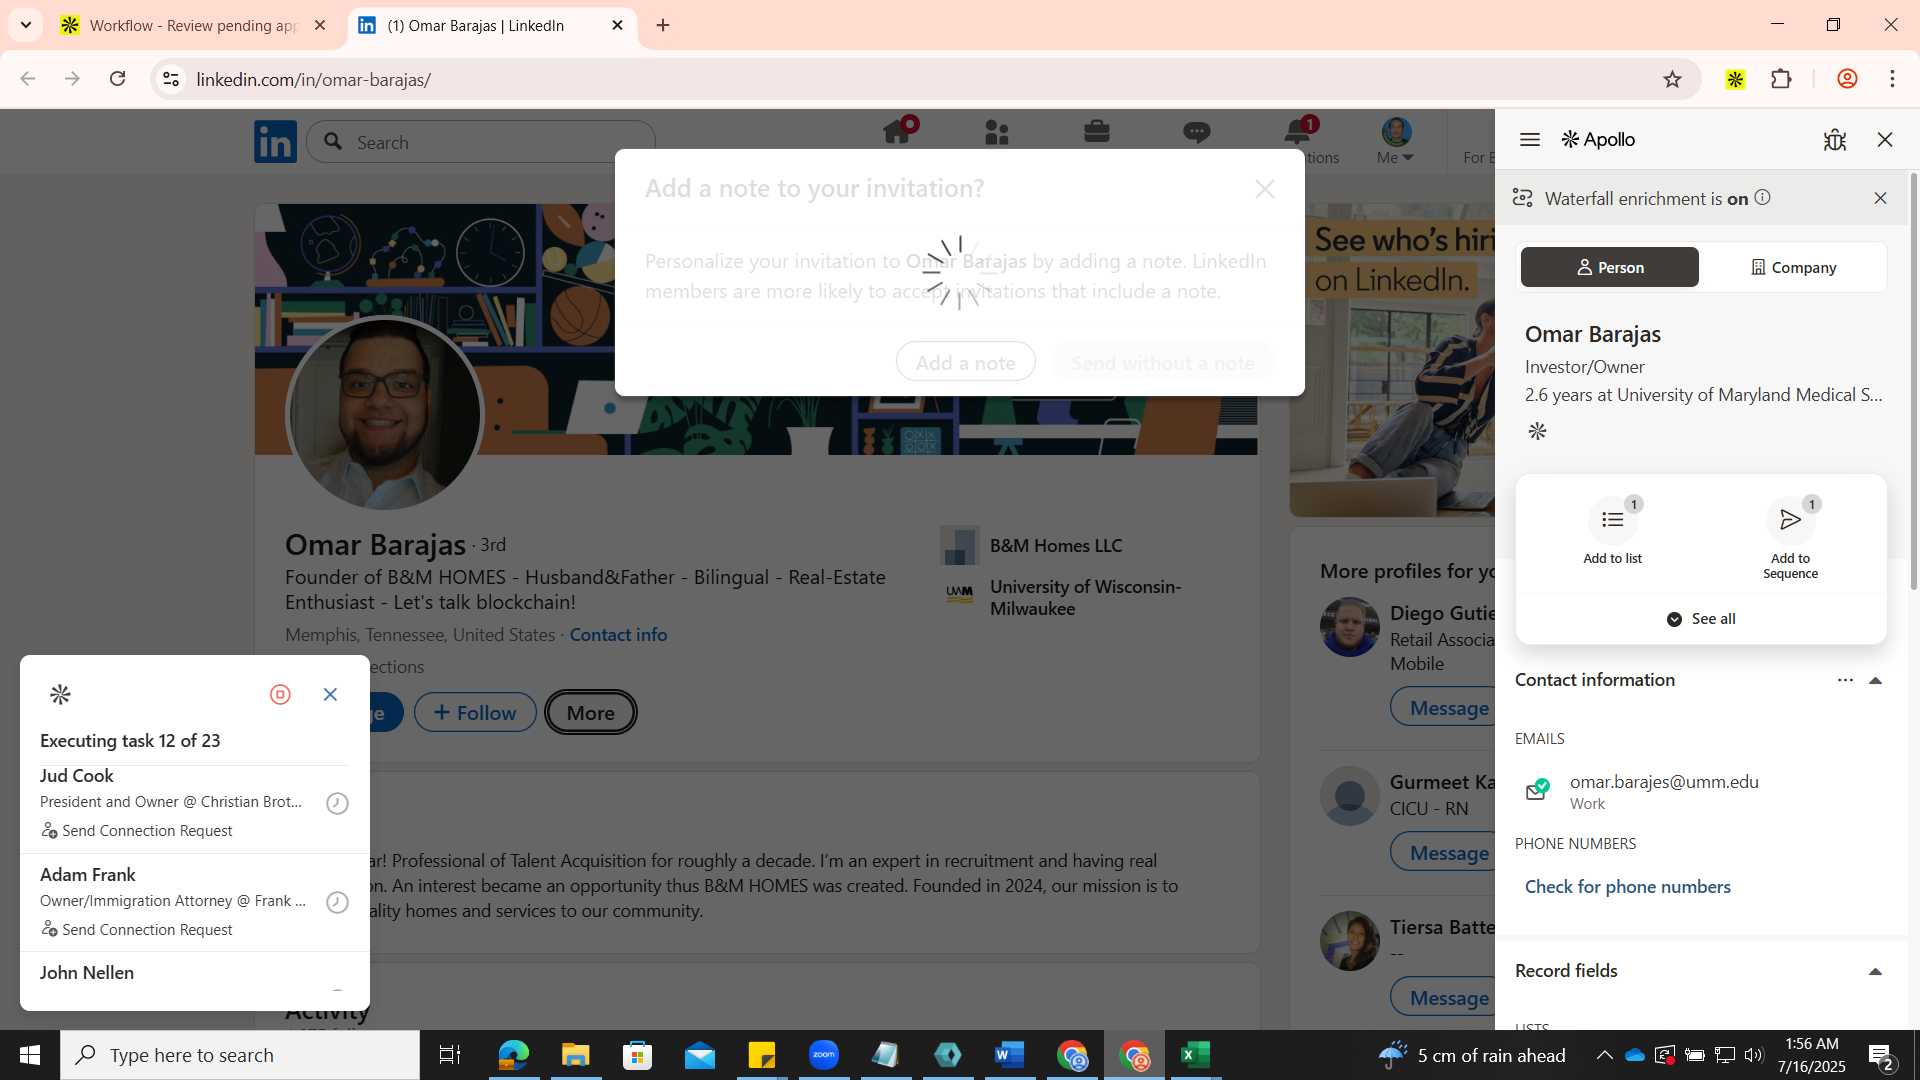Click the Add to list icon
Screen dimensions: 1920x1080
click(1612, 520)
